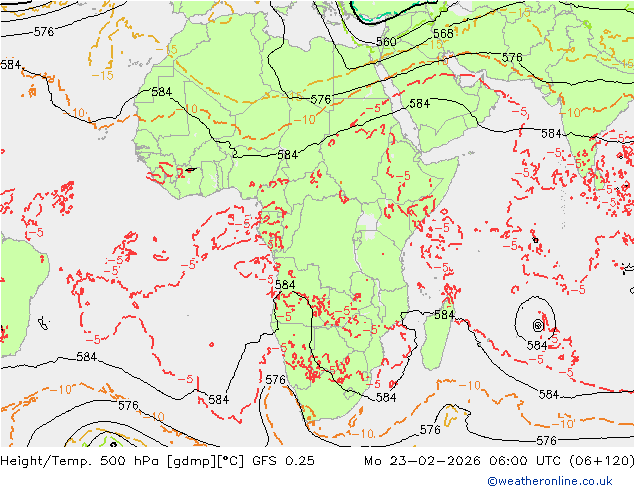This screenshot has width=634, height=490.
Task: Click the "GFS 0.25" model label
Action: 283,461
